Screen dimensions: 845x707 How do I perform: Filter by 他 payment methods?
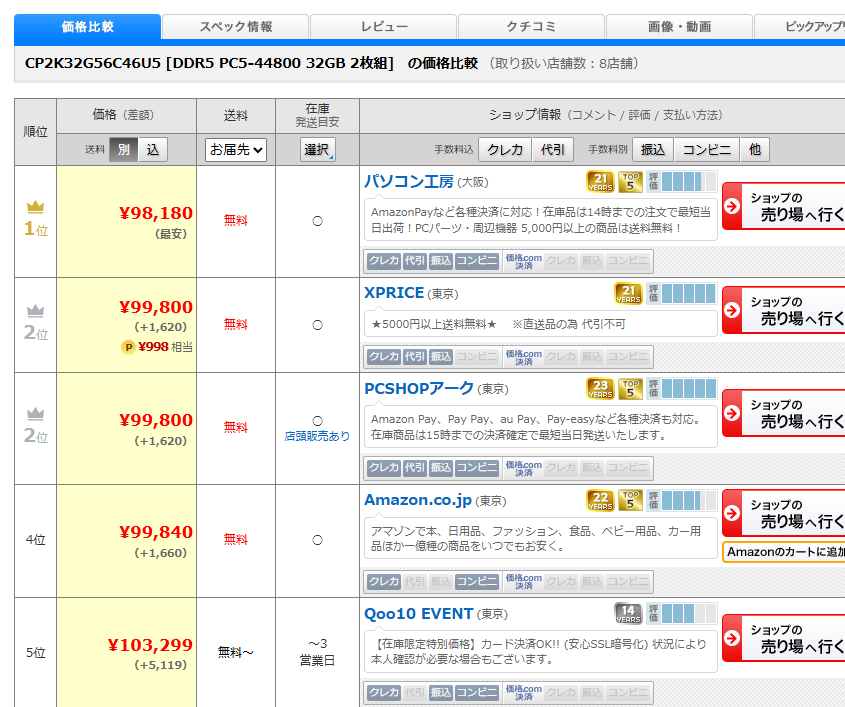point(755,150)
